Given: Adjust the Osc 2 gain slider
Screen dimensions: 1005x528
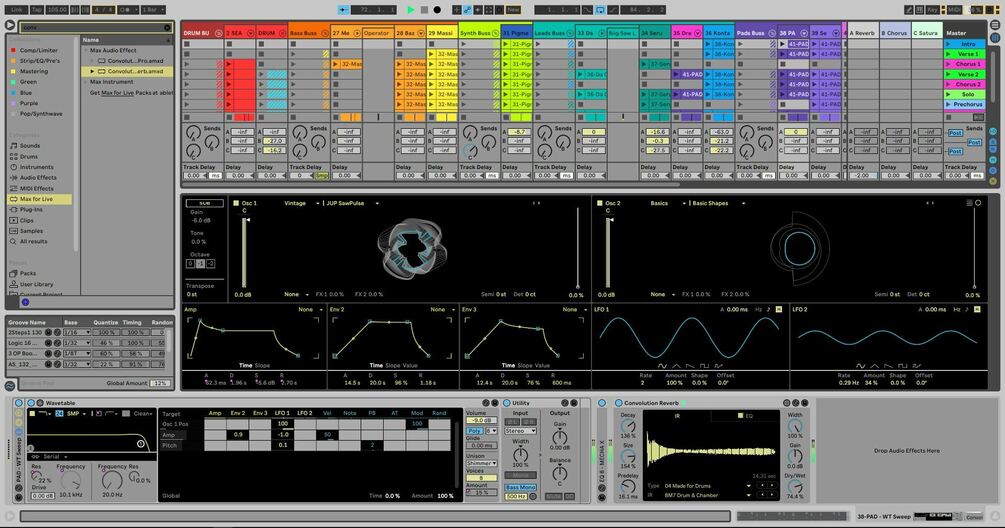Looking at the screenshot, I should (608, 252).
